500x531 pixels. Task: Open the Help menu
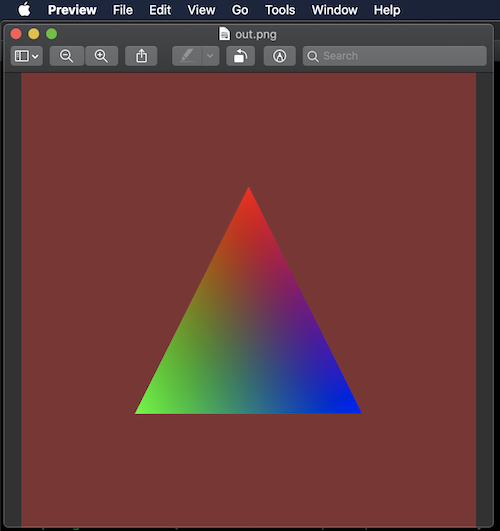point(387,10)
